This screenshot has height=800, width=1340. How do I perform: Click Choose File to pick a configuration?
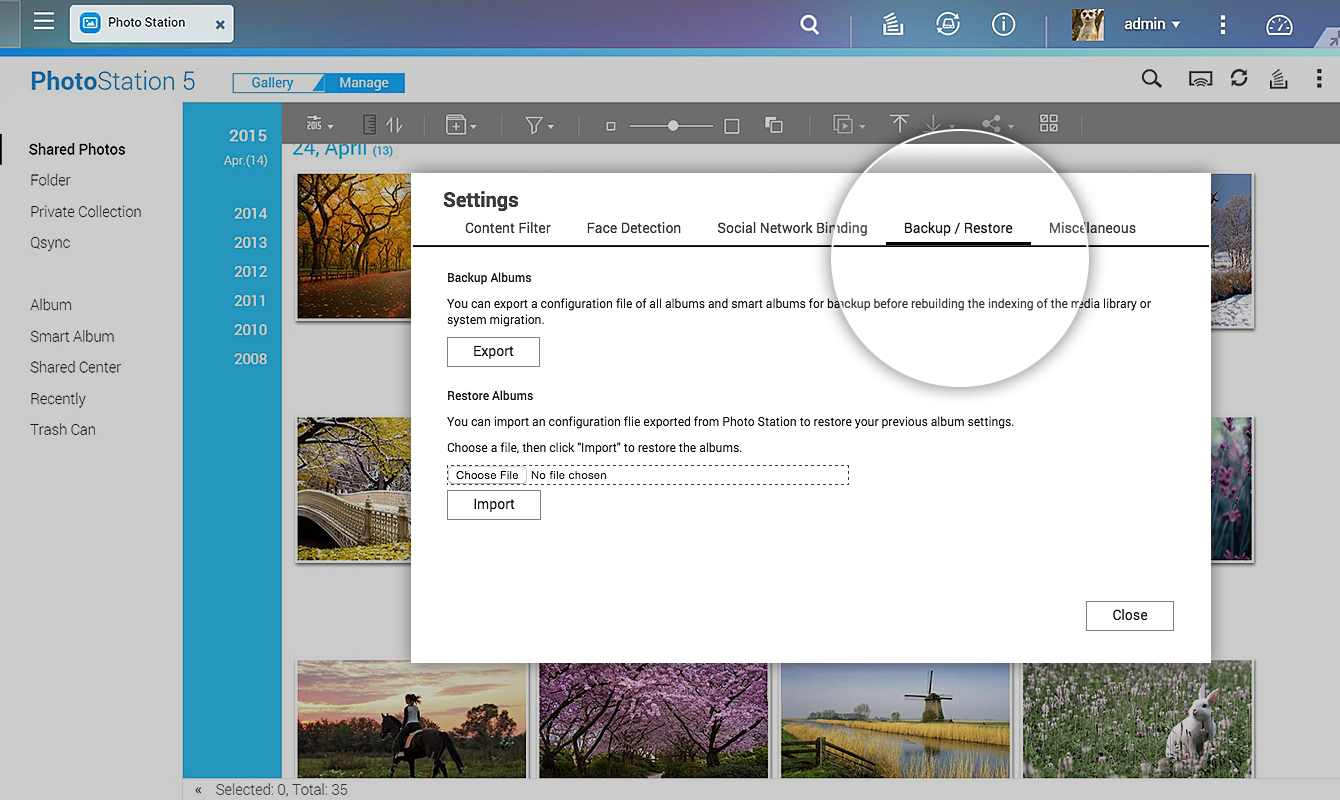pyautogui.click(x=487, y=475)
